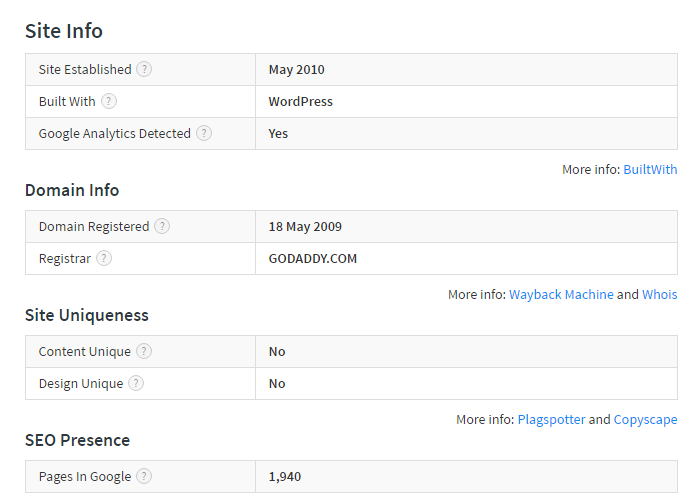Click Content Unique question mark icon
This screenshot has width=700, height=493.
pos(144,352)
